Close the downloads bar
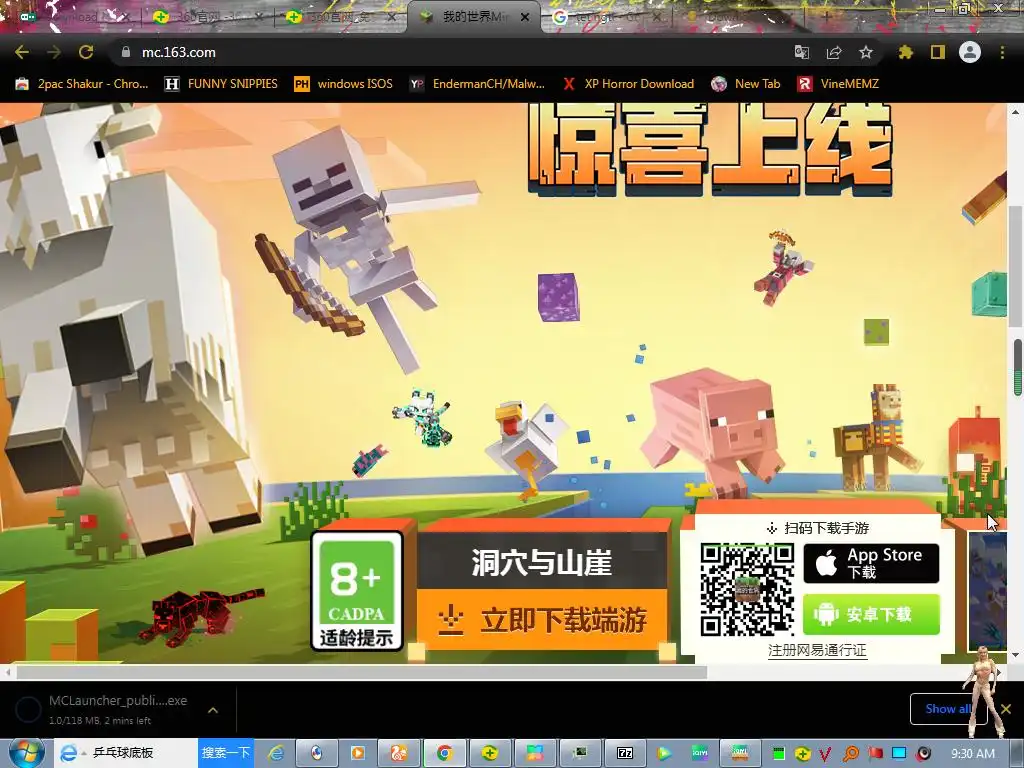1024x768 pixels. coord(1006,709)
